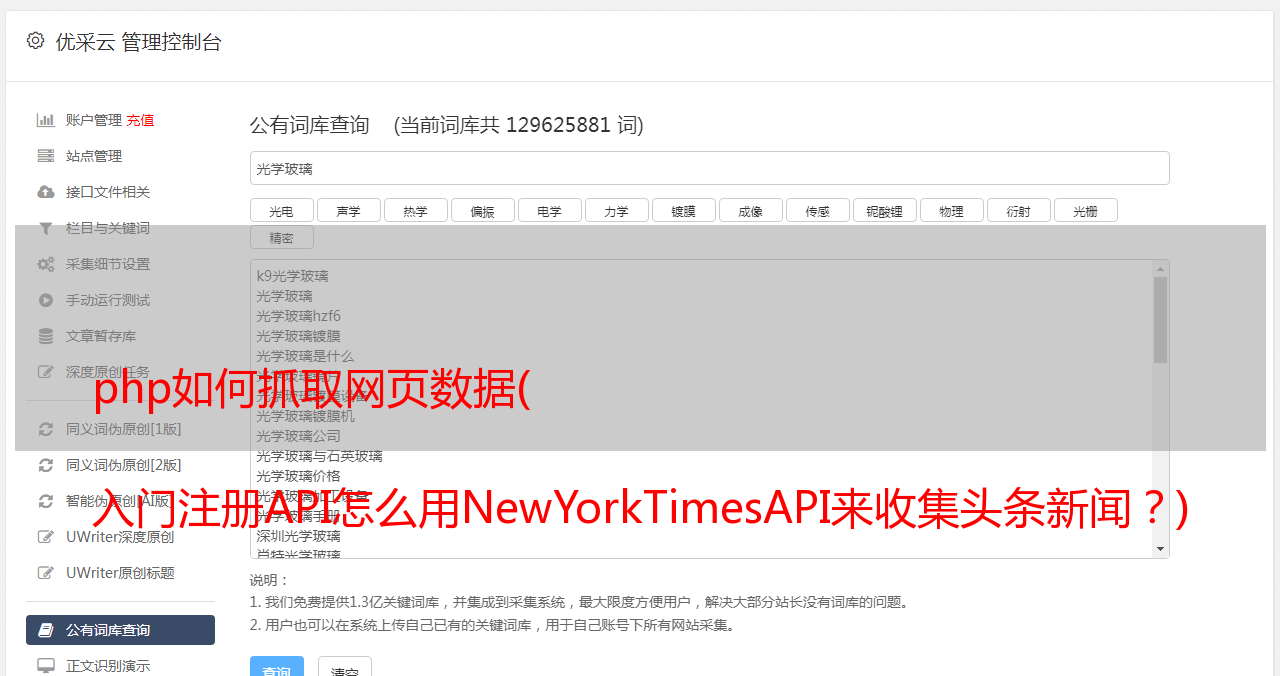Viewport: 1280px width, 676px height.
Task: Click the 成像 tag button
Action: pos(750,210)
